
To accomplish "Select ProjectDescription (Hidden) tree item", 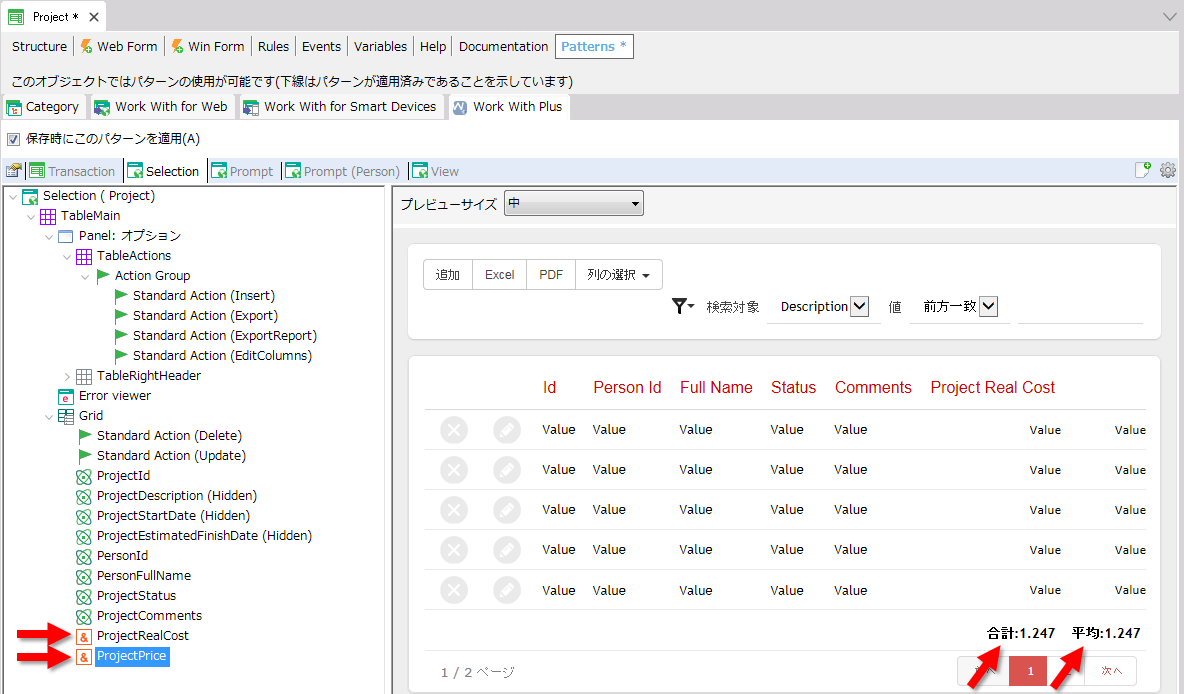I will tap(177, 496).
